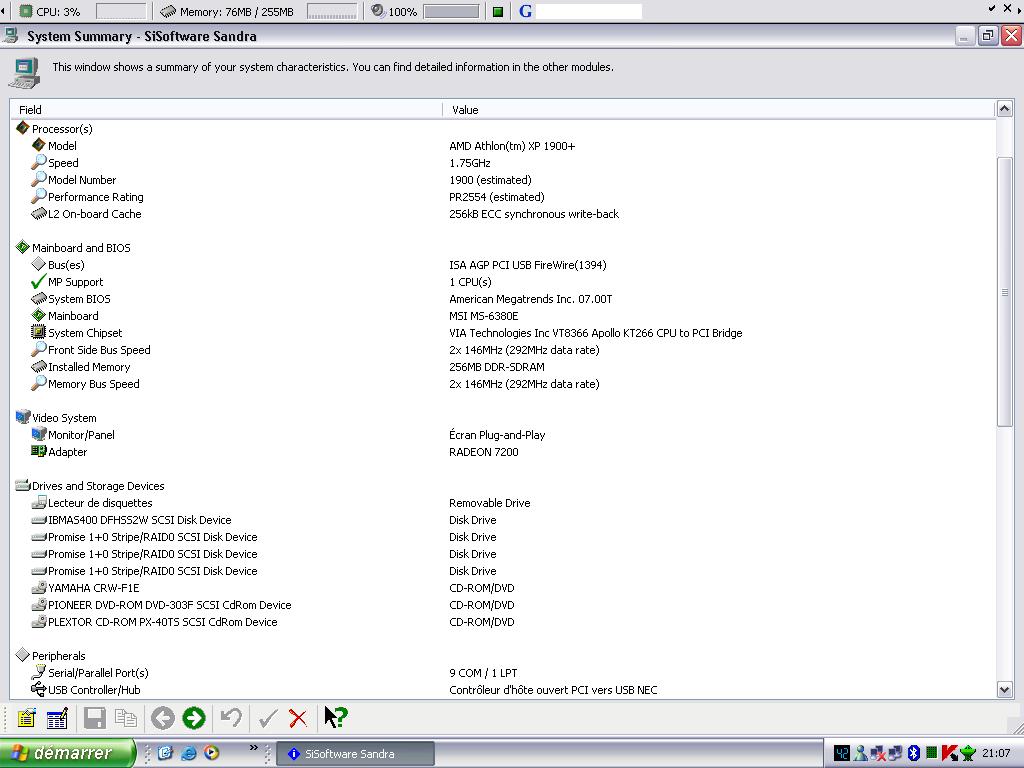Select the Performance Rating row
This screenshot has height=768, width=1024.
click(x=503, y=197)
